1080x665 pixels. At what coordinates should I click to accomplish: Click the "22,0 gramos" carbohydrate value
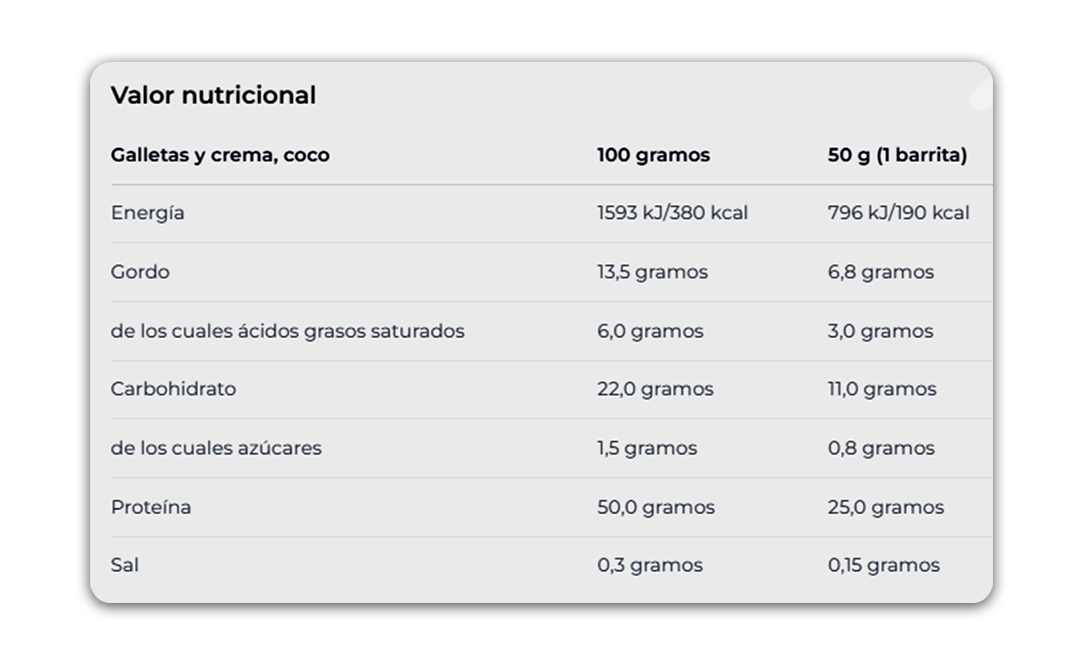pyautogui.click(x=655, y=389)
